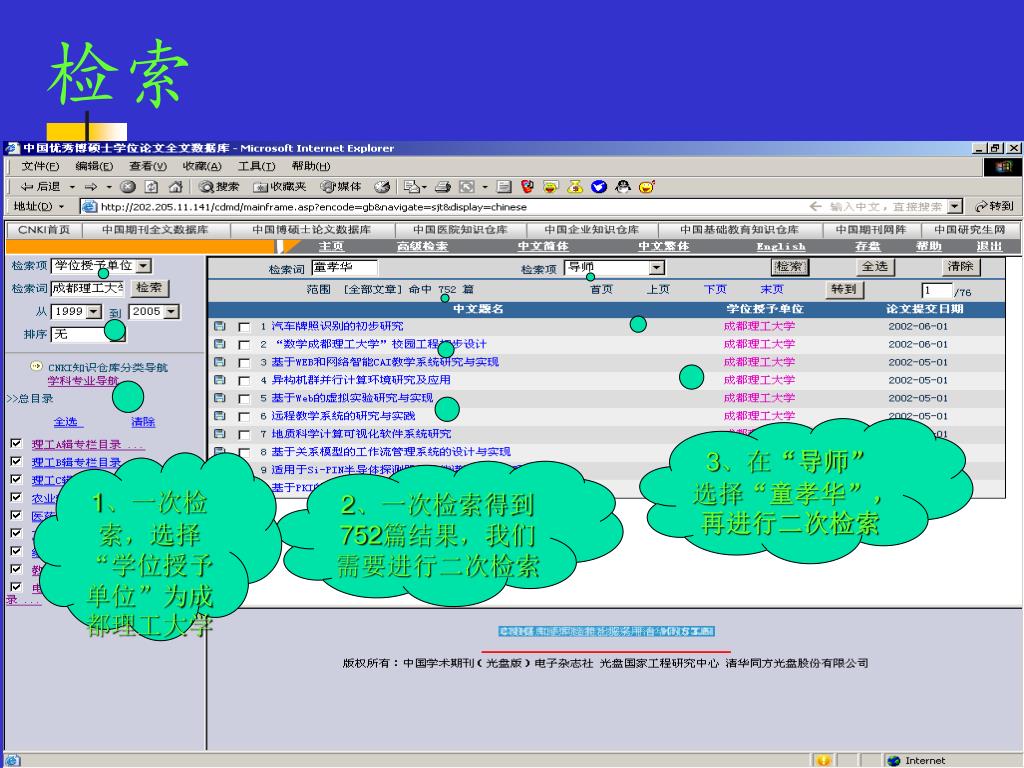Check the box for result 2 校园工程
The height and width of the screenshot is (768, 1024).
tap(244, 345)
